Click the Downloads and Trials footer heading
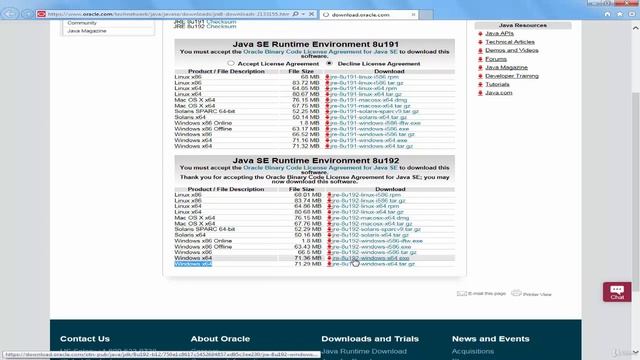The height and width of the screenshot is (360, 640). pyautogui.click(x=370, y=339)
